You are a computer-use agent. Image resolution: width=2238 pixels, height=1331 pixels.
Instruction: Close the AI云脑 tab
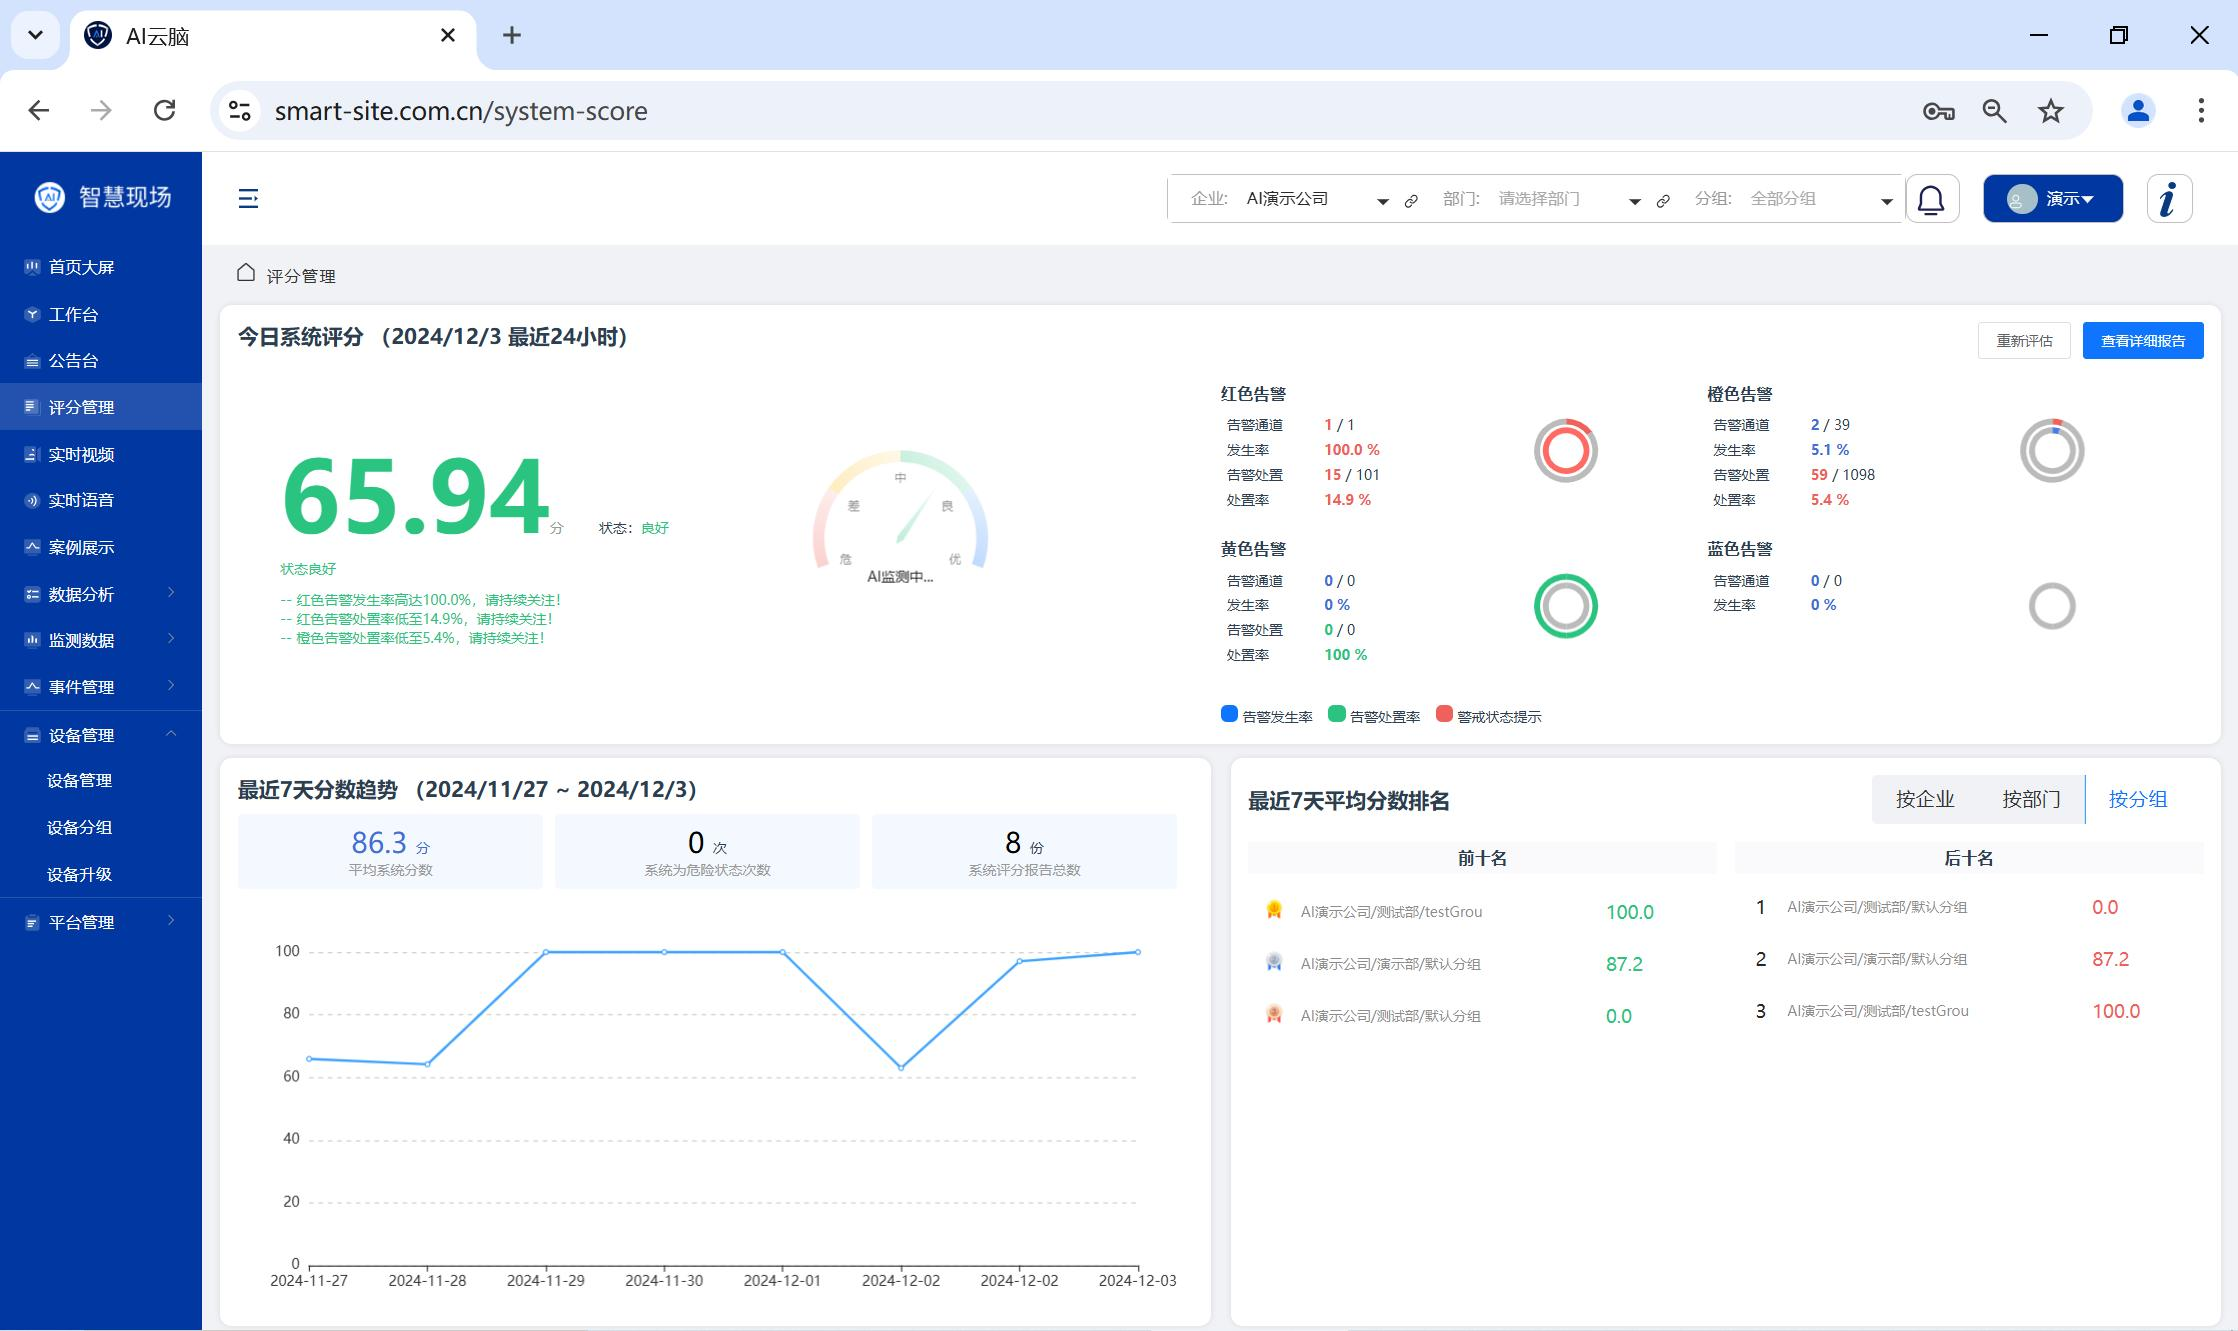pos(448,36)
